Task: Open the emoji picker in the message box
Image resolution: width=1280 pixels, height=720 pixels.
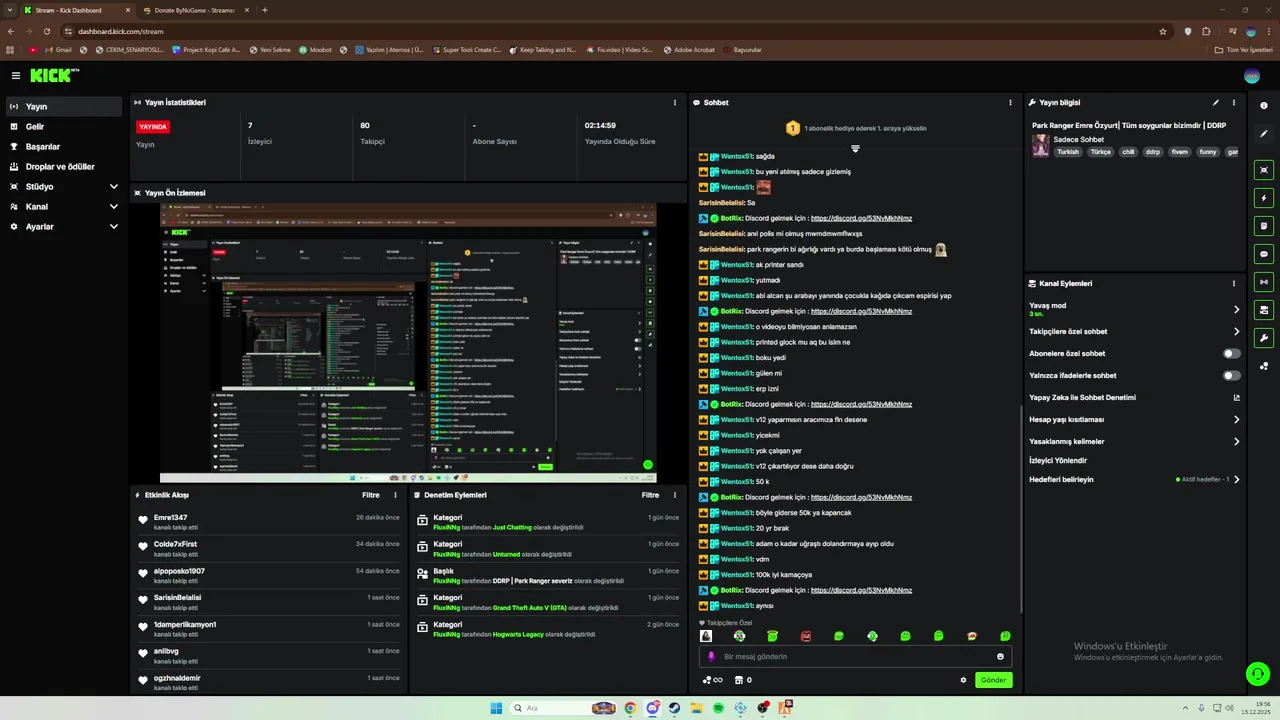Action: (x=1000, y=657)
